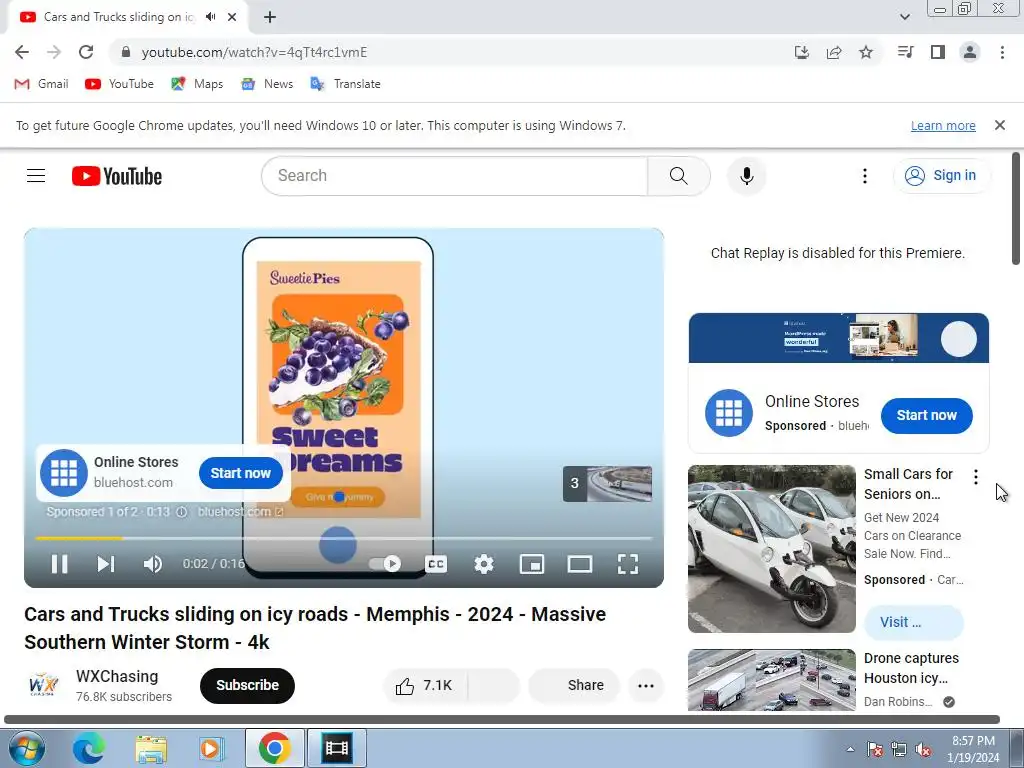Open Small Cars for Seniors ad thumbnail
This screenshot has height=768, width=1024.
pyautogui.click(x=772, y=549)
